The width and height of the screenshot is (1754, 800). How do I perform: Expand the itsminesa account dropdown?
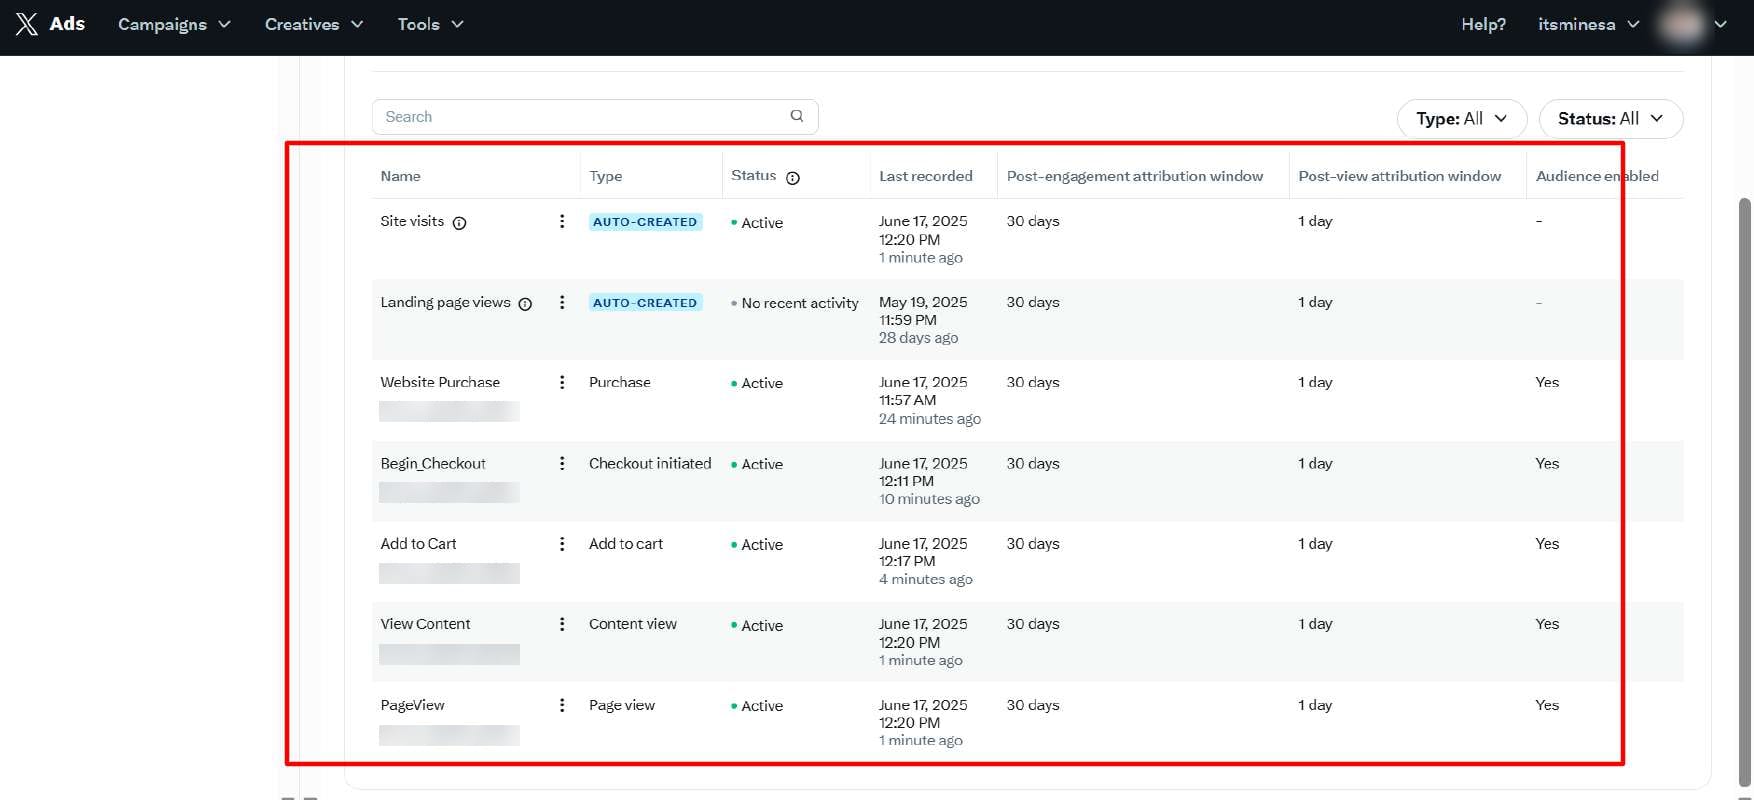pos(1588,24)
